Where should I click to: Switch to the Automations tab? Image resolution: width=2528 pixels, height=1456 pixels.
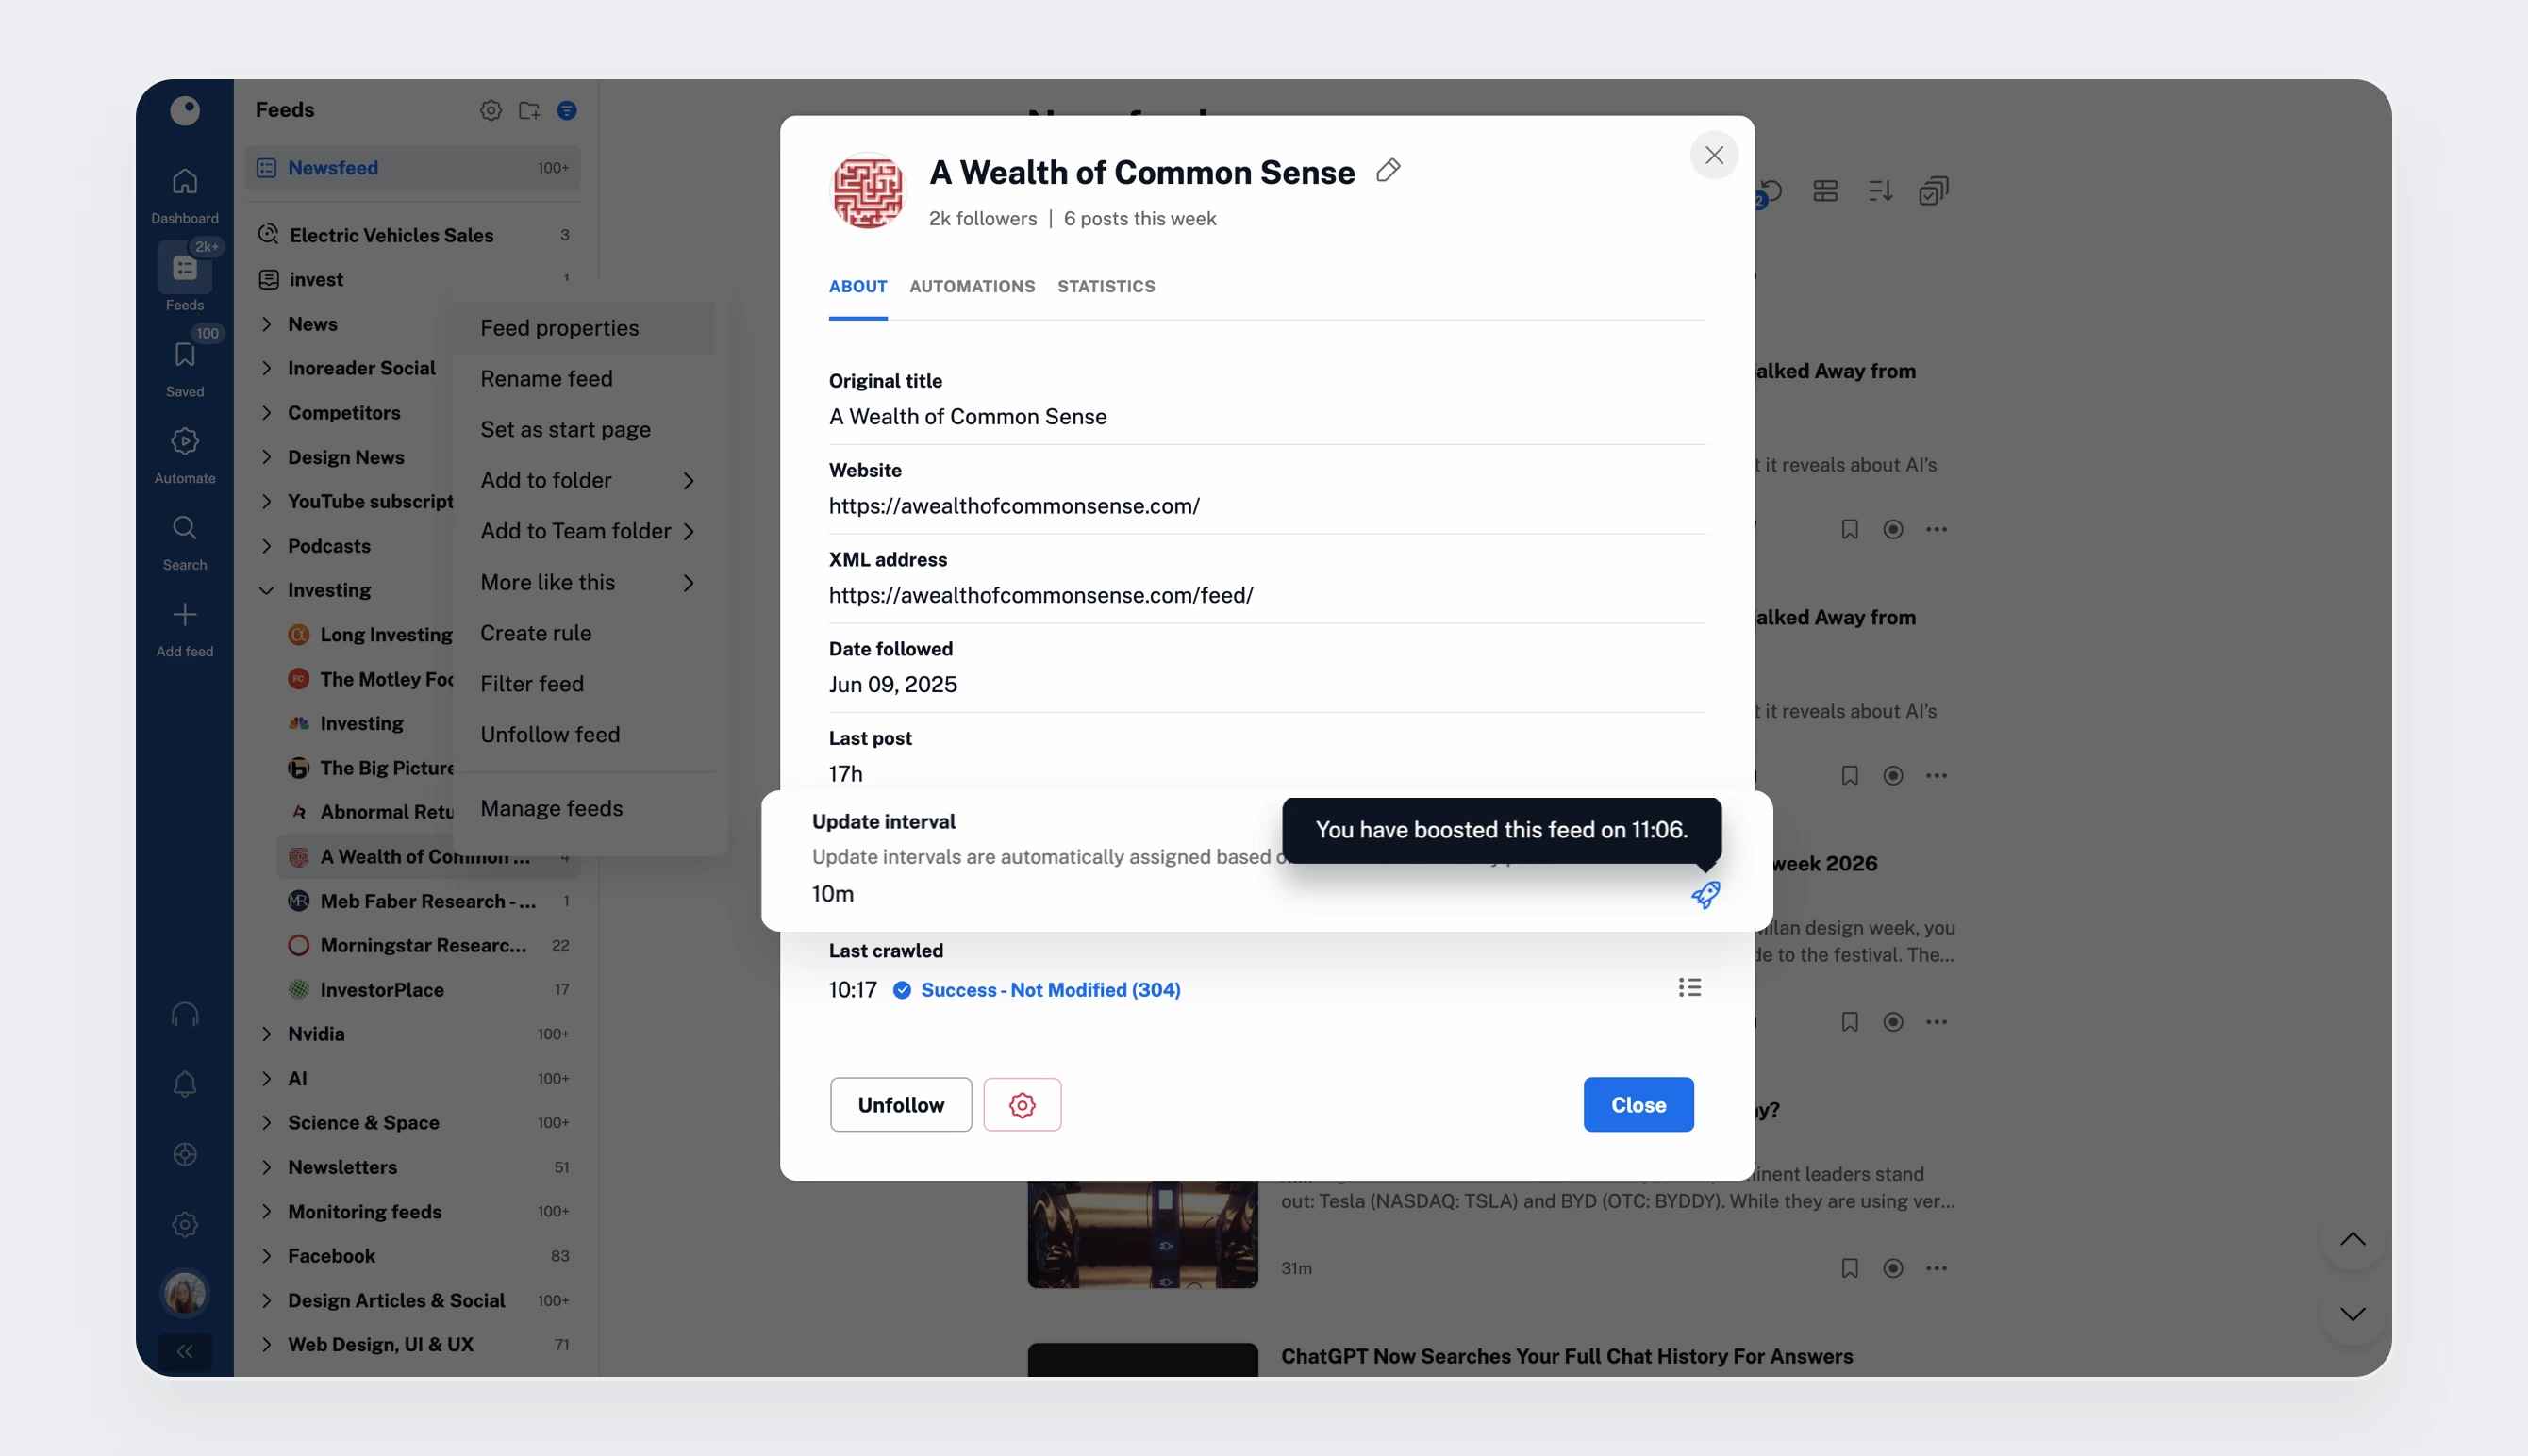click(971, 286)
